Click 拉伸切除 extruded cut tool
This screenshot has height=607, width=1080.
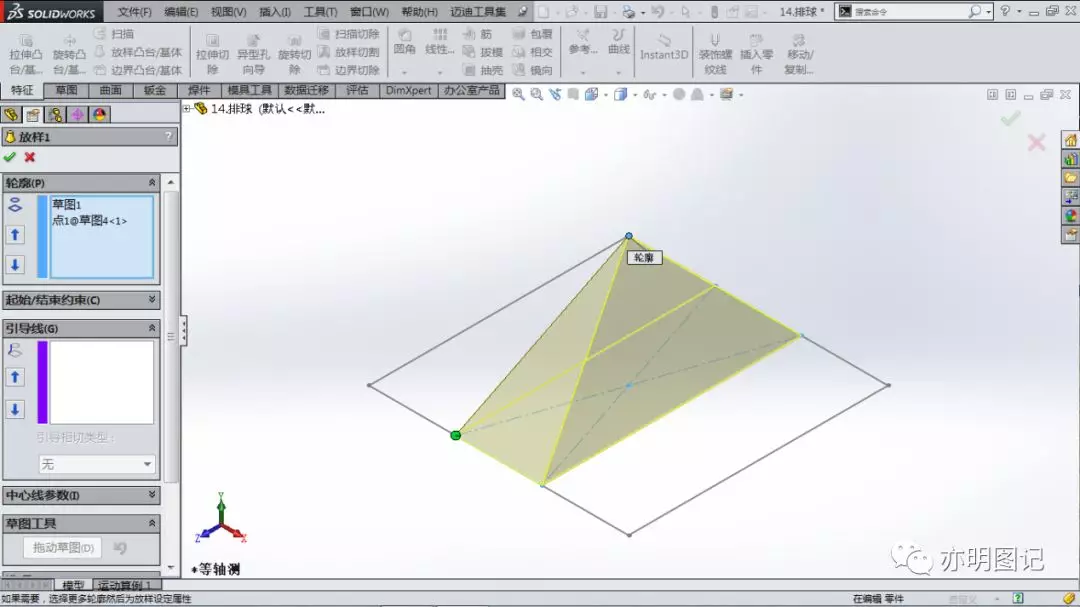212,54
